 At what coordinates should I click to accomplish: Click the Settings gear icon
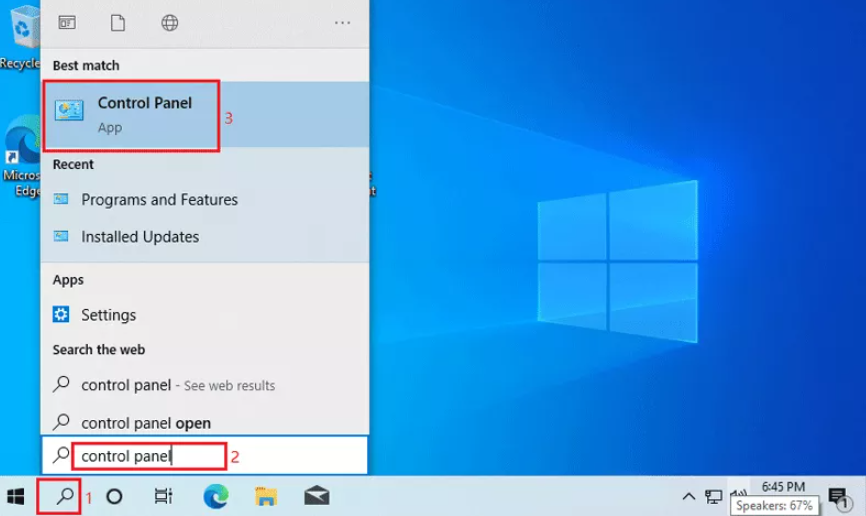tap(61, 314)
